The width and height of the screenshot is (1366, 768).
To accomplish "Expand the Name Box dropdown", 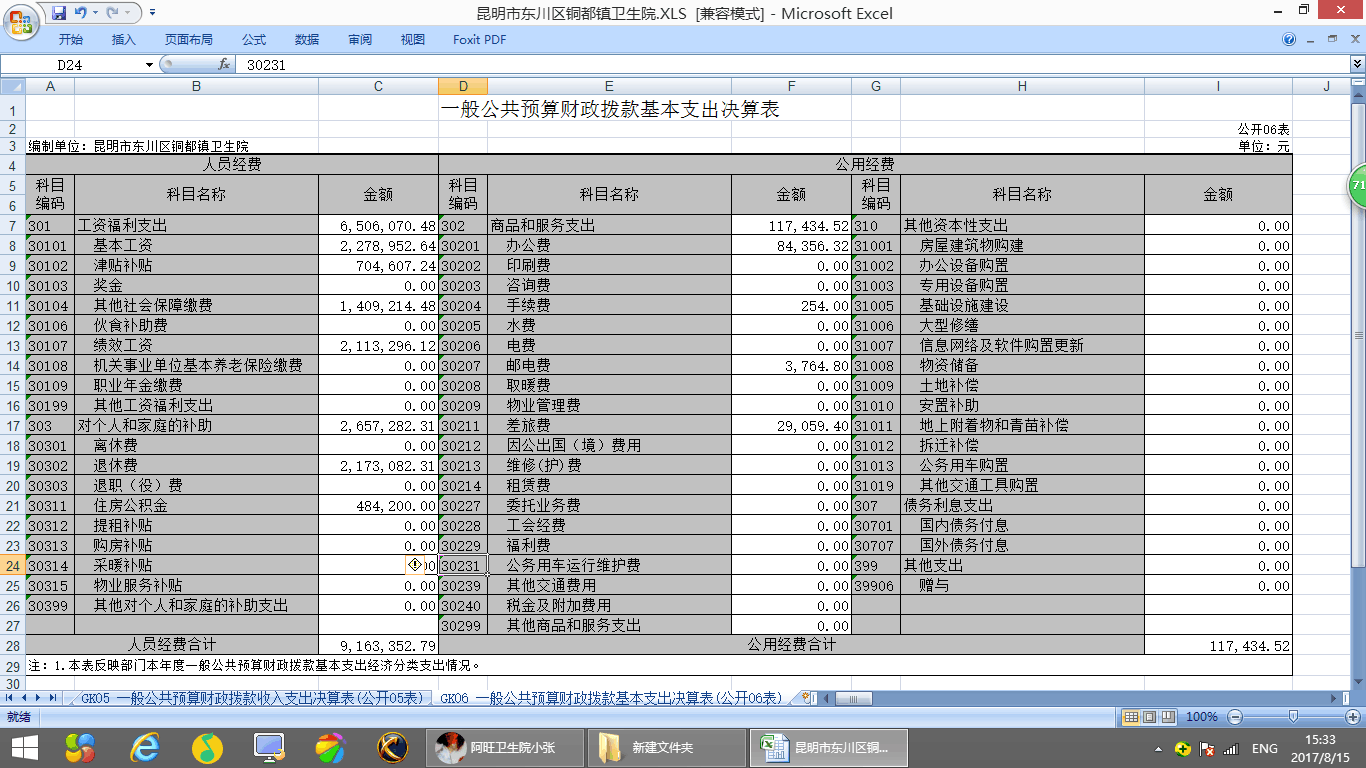I will (x=149, y=64).
